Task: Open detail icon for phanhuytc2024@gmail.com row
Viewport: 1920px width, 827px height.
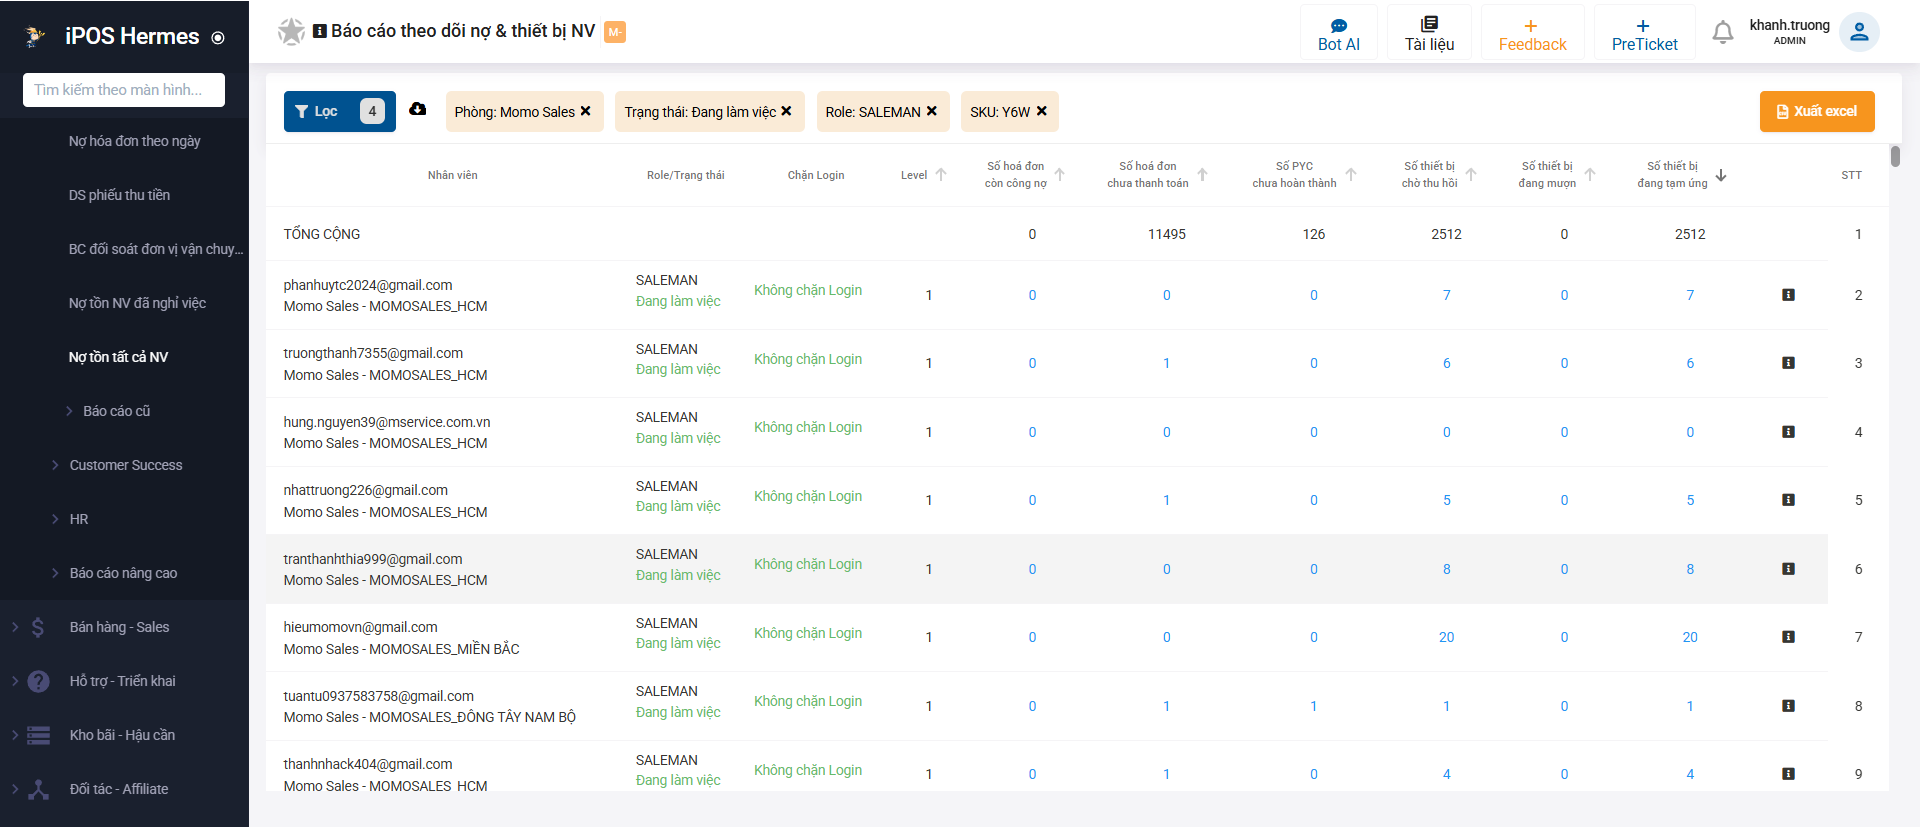Action: pos(1789,295)
